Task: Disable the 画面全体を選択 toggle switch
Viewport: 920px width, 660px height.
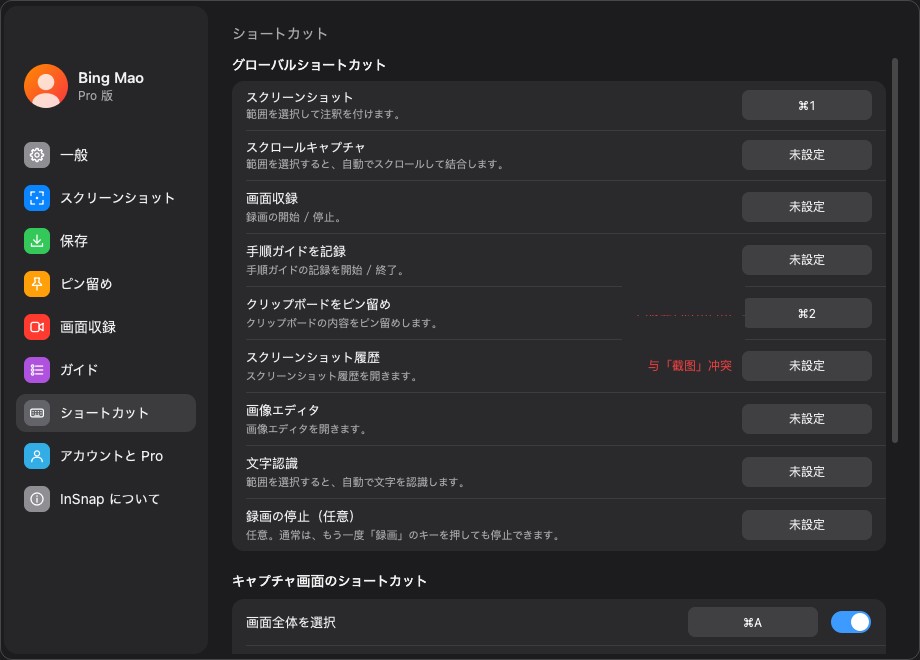Action: 851,622
